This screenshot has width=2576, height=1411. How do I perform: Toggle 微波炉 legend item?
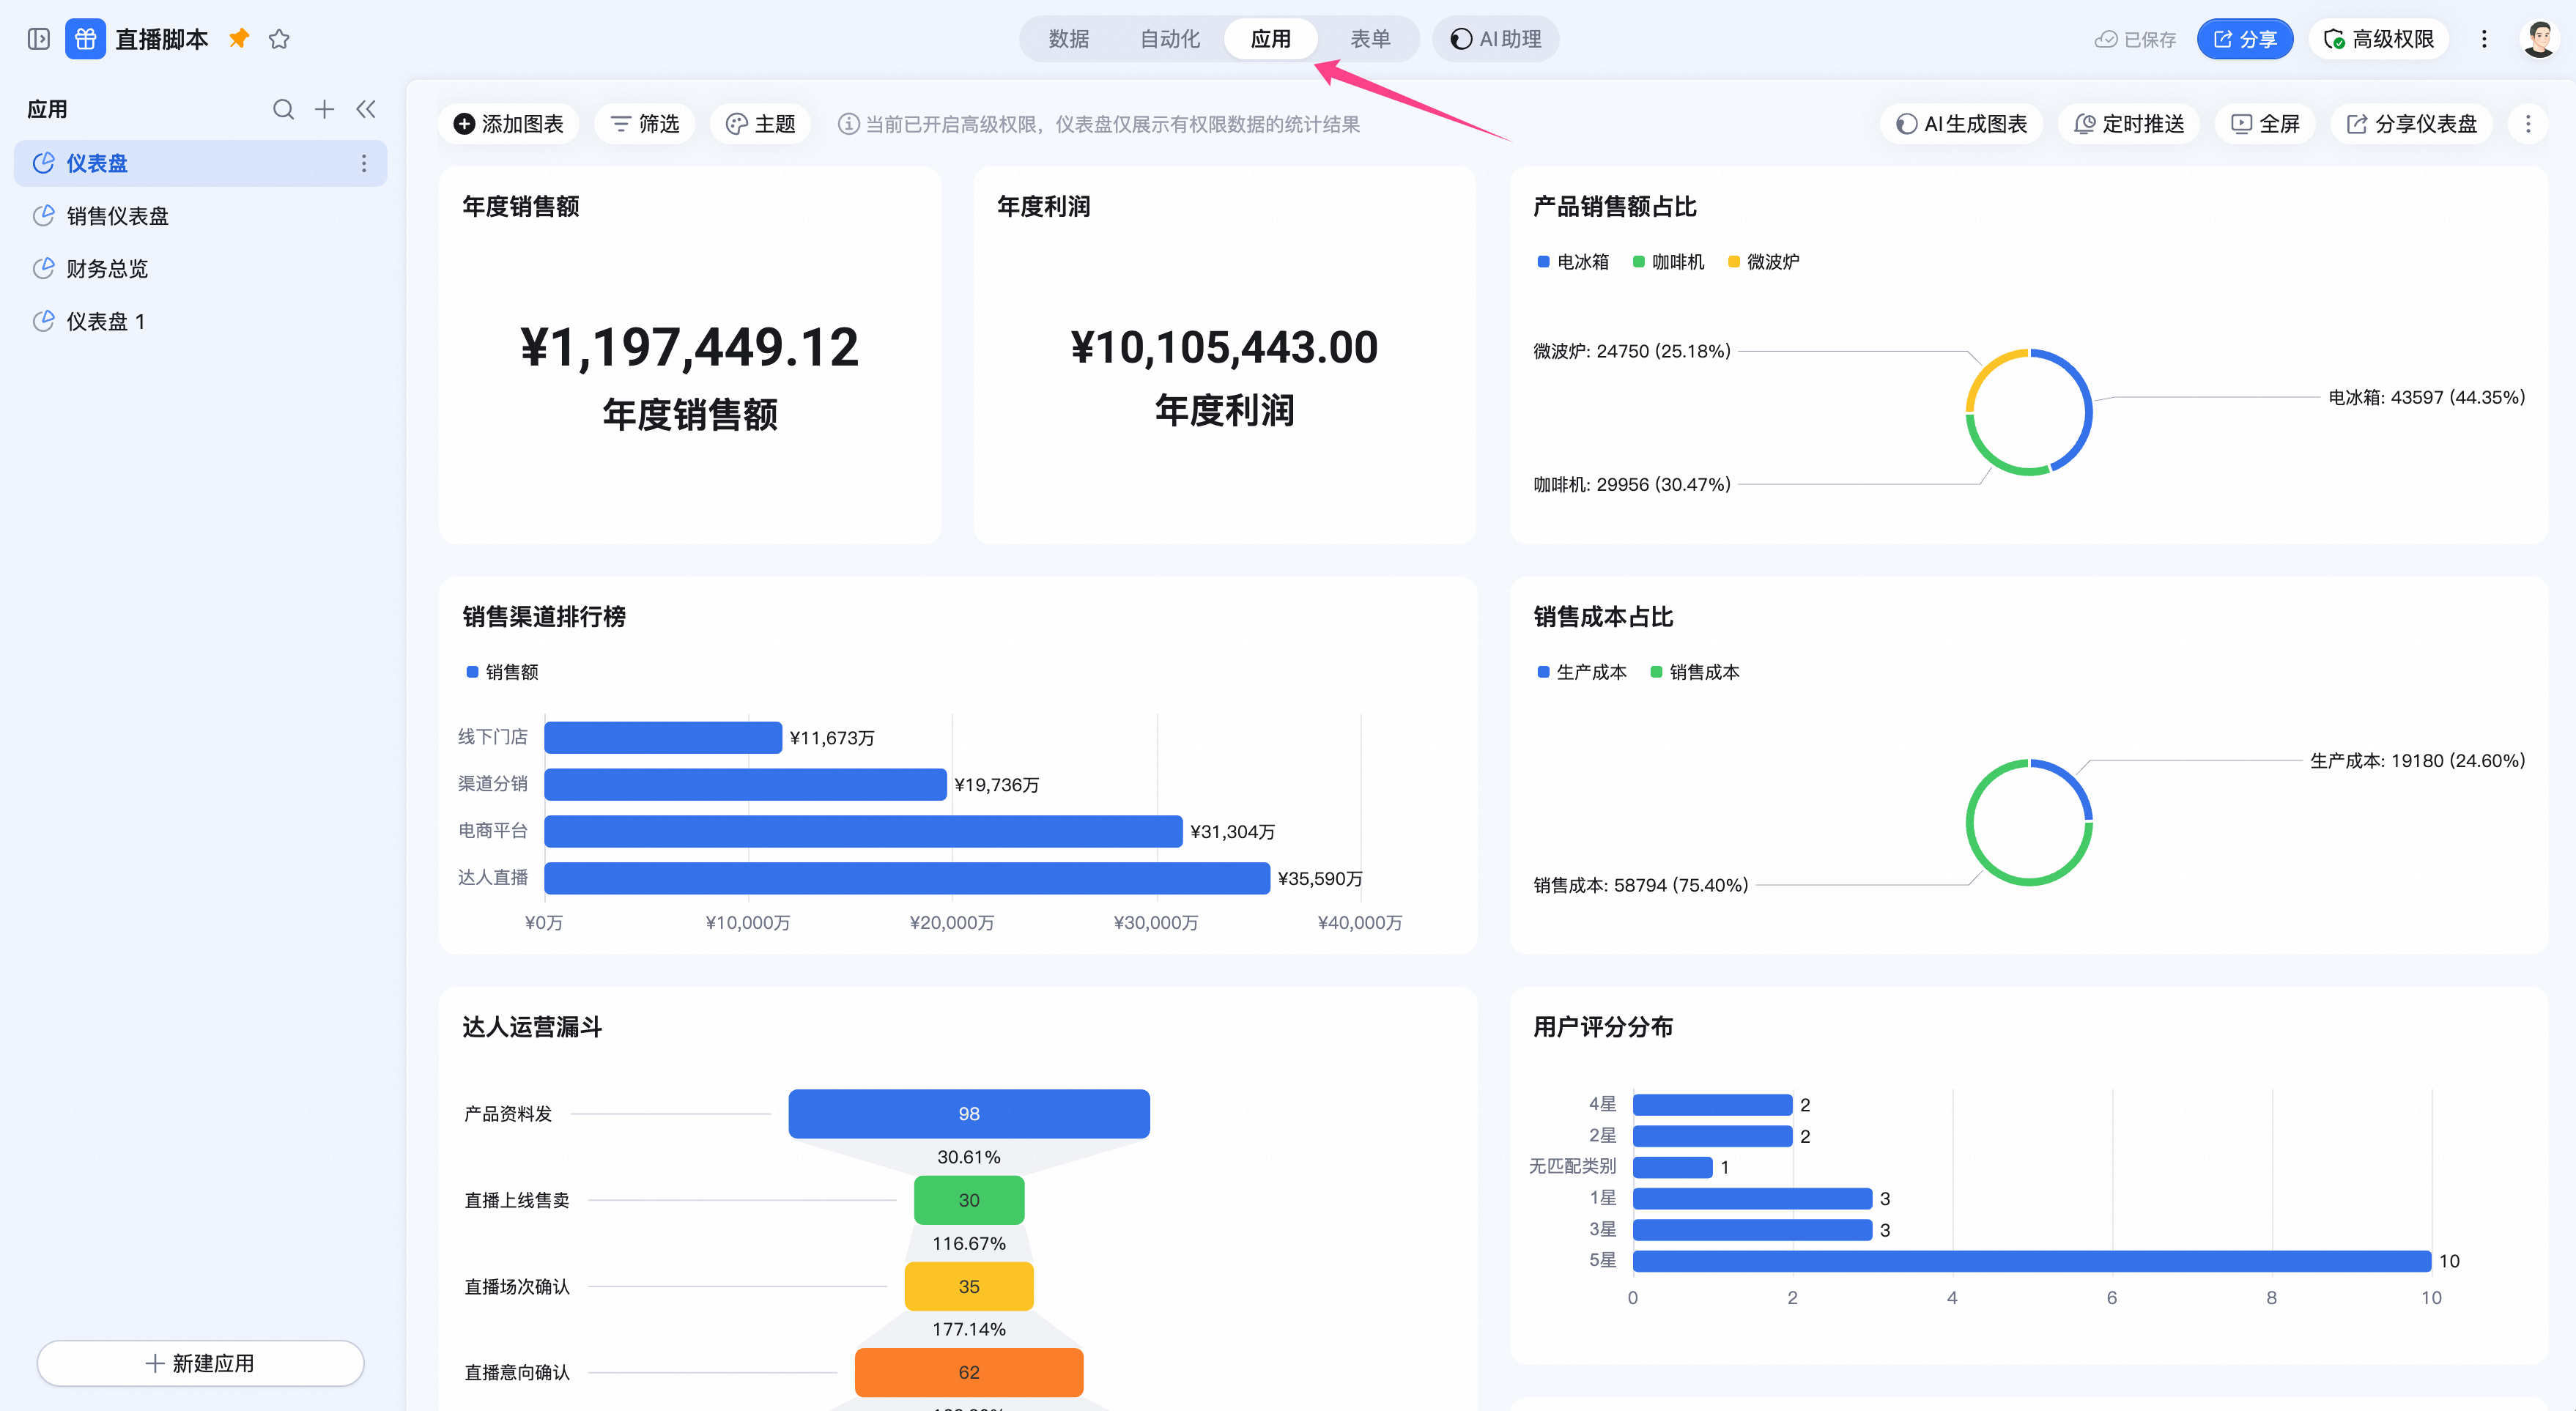point(1763,262)
